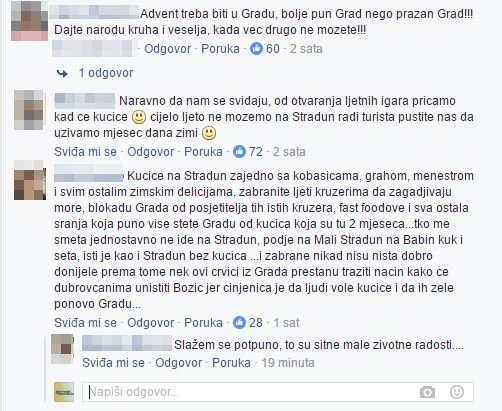
Task: Open the profile picture of the first commenter
Action: [x=30, y=21]
